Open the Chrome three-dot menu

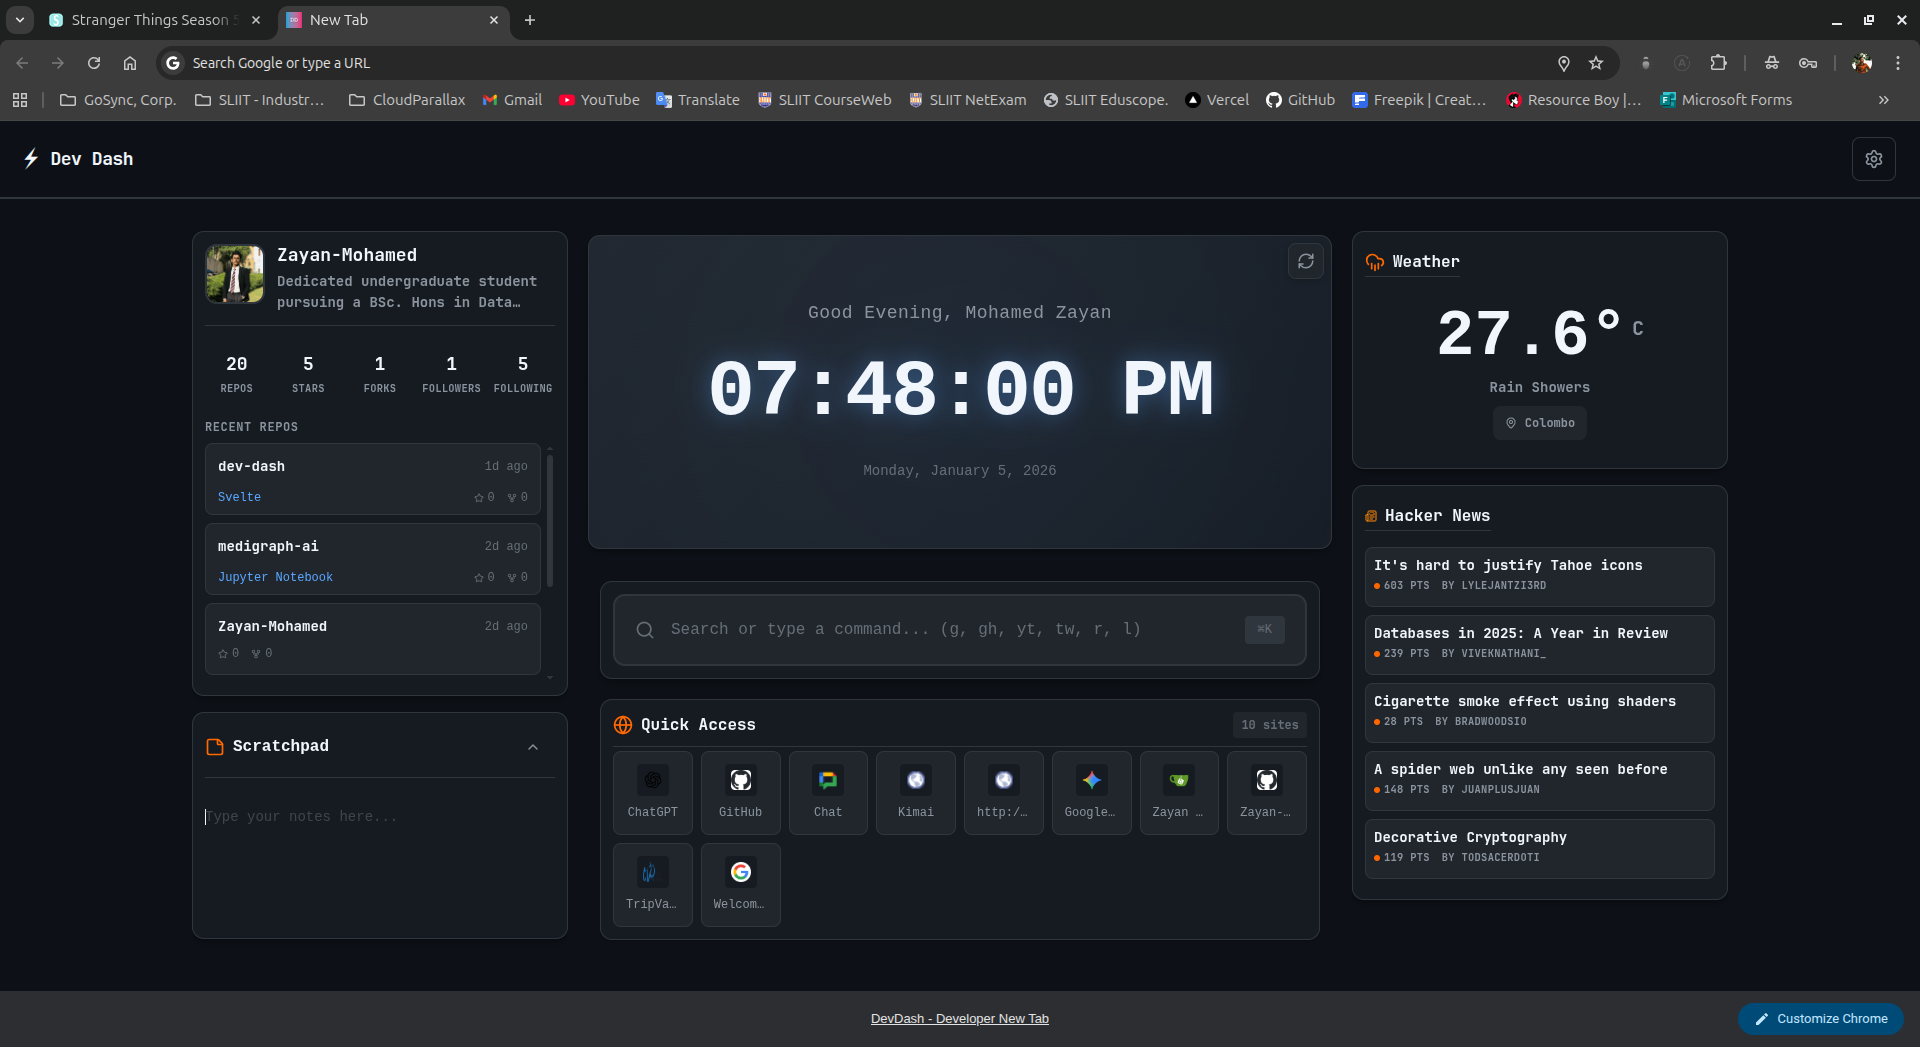1898,62
